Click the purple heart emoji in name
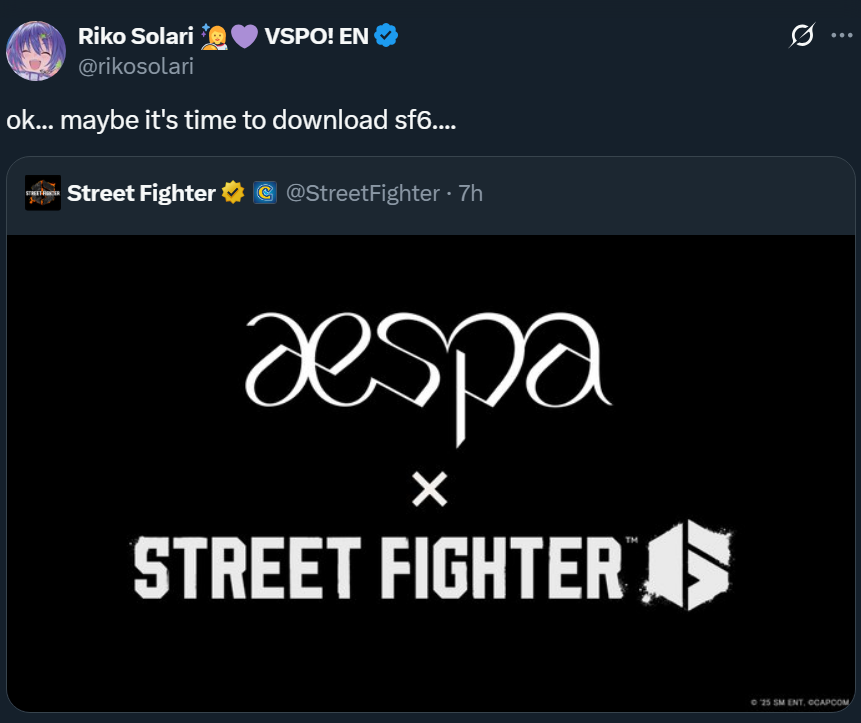The width and height of the screenshot is (861, 723). click(243, 36)
